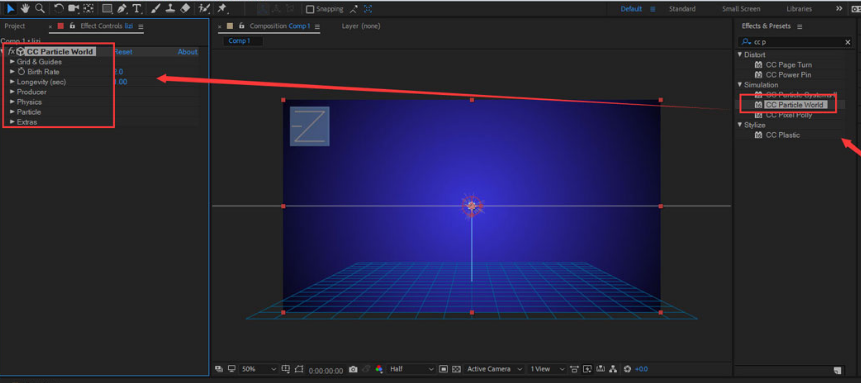
Task: Expand the Physics property group
Action: click(13, 102)
